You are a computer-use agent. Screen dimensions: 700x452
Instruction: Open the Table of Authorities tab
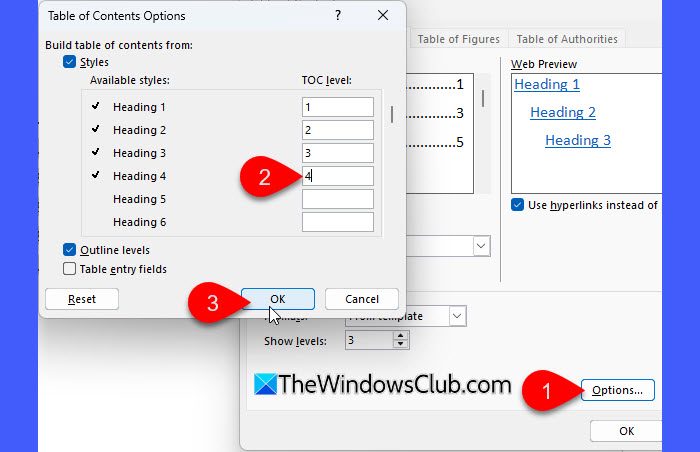pos(567,39)
